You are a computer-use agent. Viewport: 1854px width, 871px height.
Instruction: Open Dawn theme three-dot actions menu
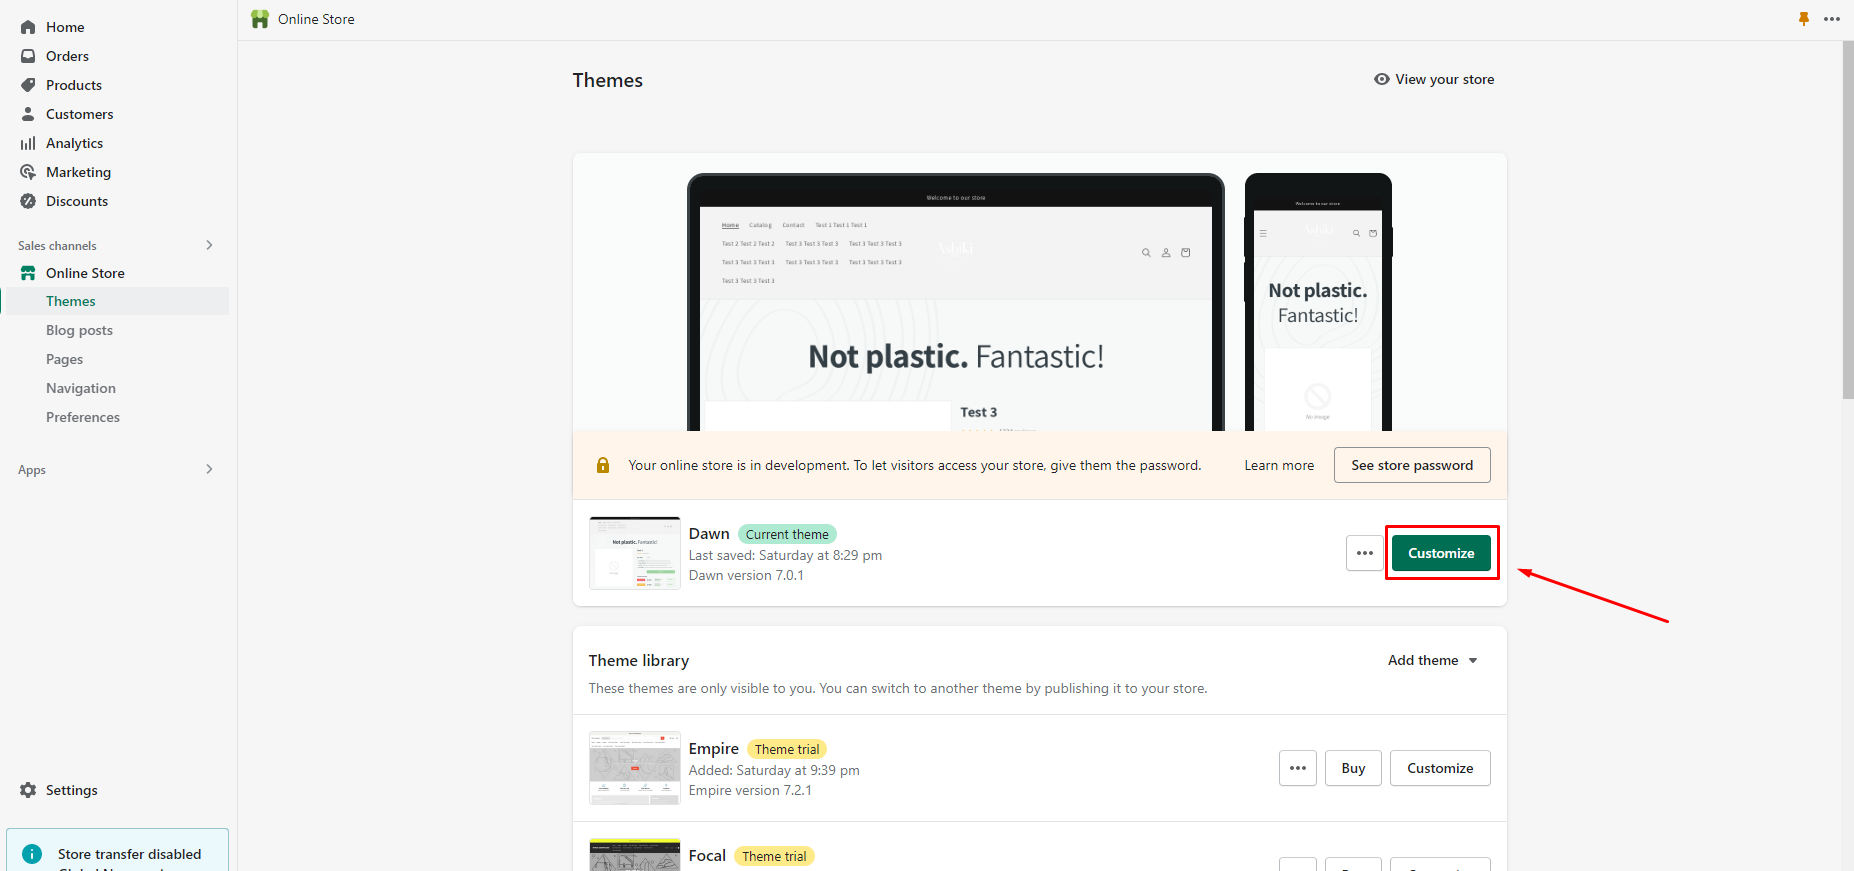point(1365,553)
